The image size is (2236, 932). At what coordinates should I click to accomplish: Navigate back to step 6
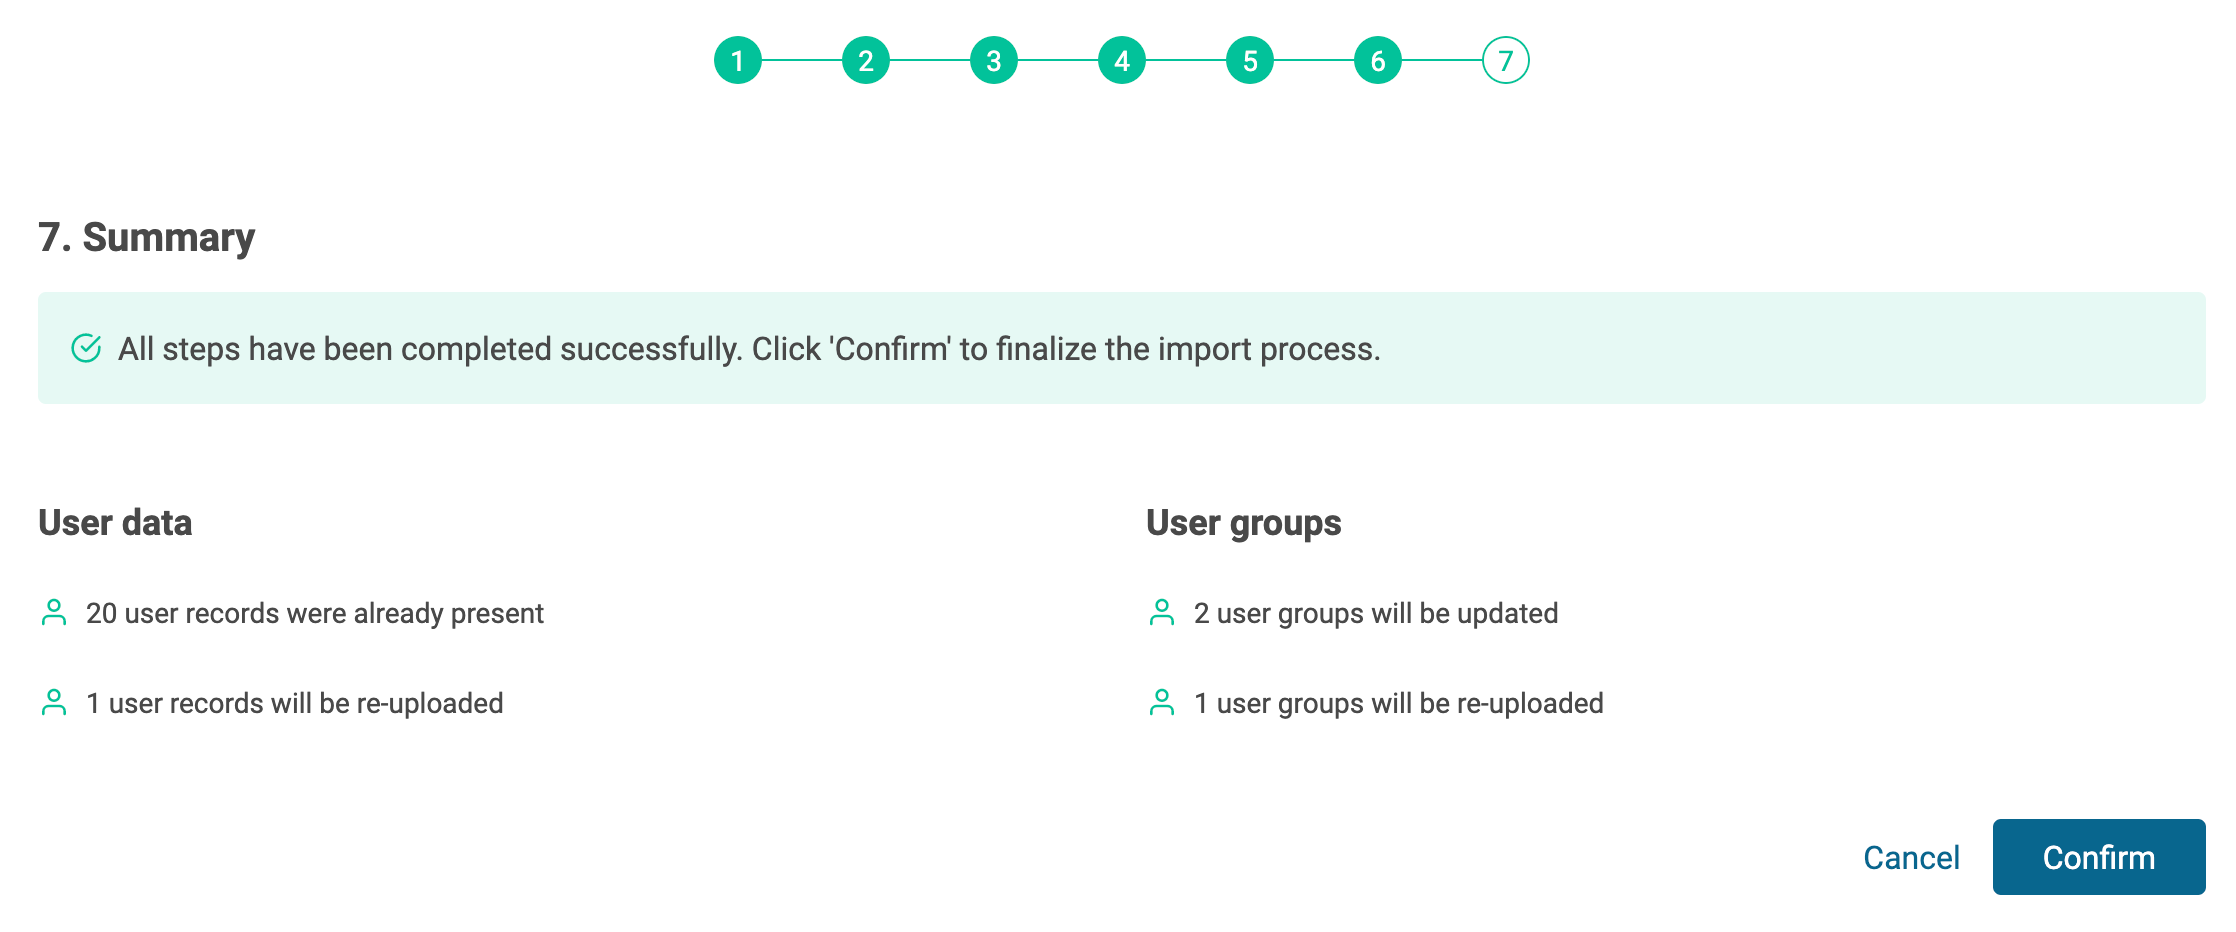(1378, 61)
